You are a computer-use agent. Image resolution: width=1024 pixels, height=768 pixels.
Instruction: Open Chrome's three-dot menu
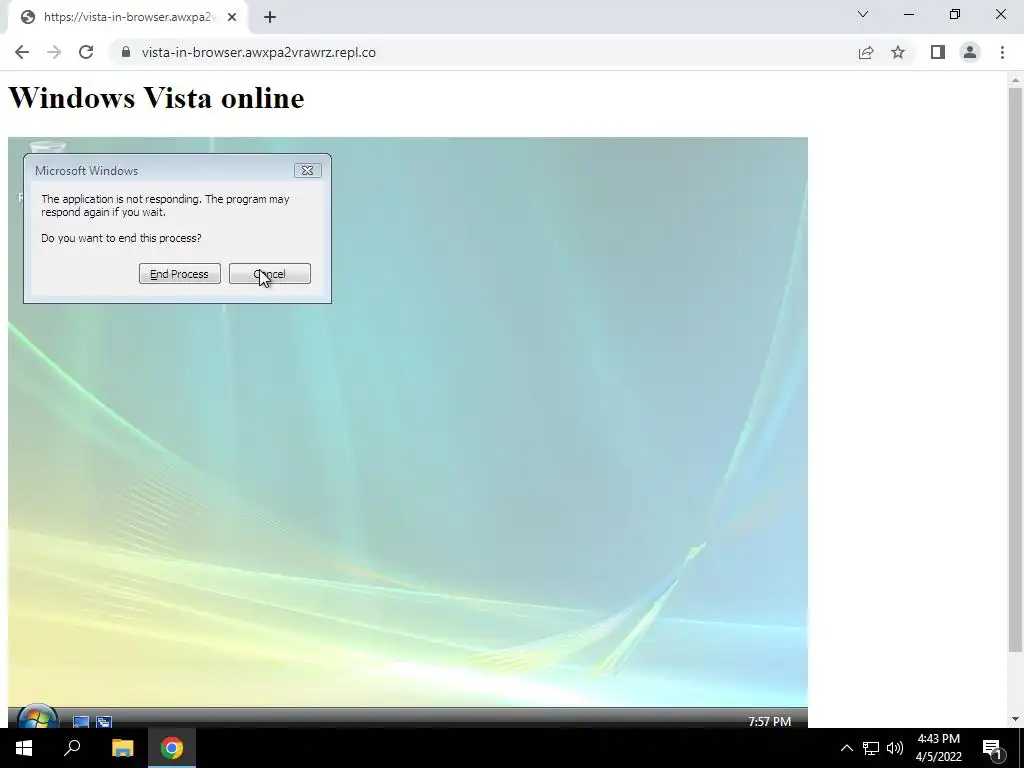pos(1002,52)
